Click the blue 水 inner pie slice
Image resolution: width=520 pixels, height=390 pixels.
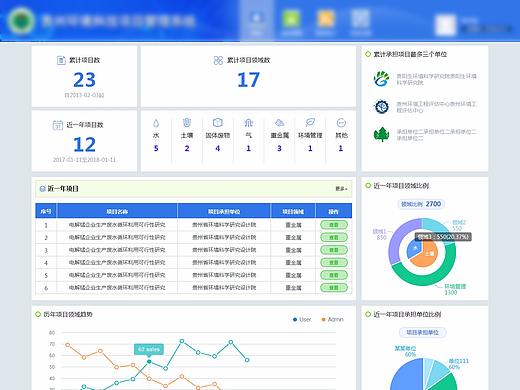pos(414,248)
